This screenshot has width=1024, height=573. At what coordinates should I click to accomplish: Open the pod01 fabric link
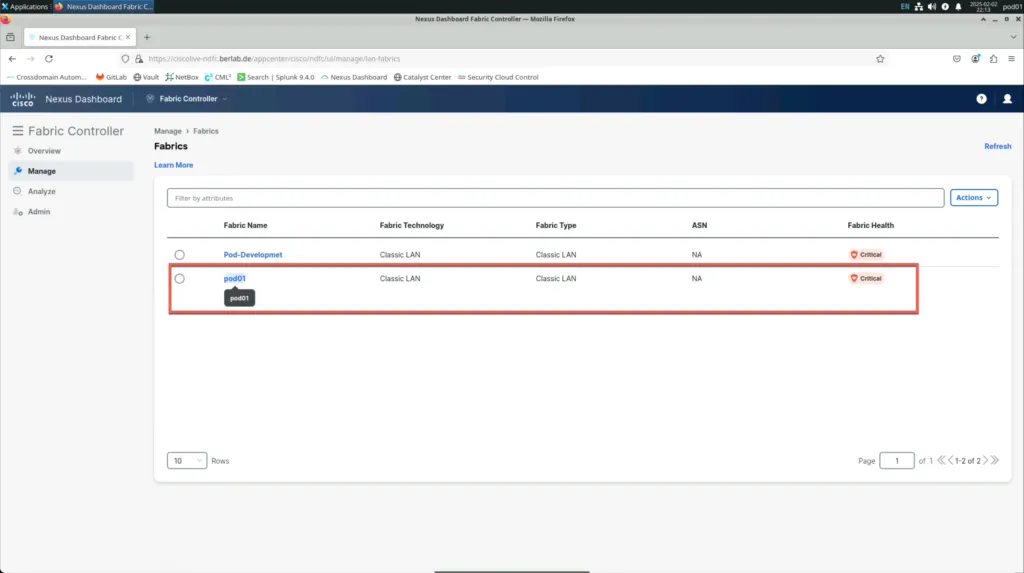click(x=235, y=279)
